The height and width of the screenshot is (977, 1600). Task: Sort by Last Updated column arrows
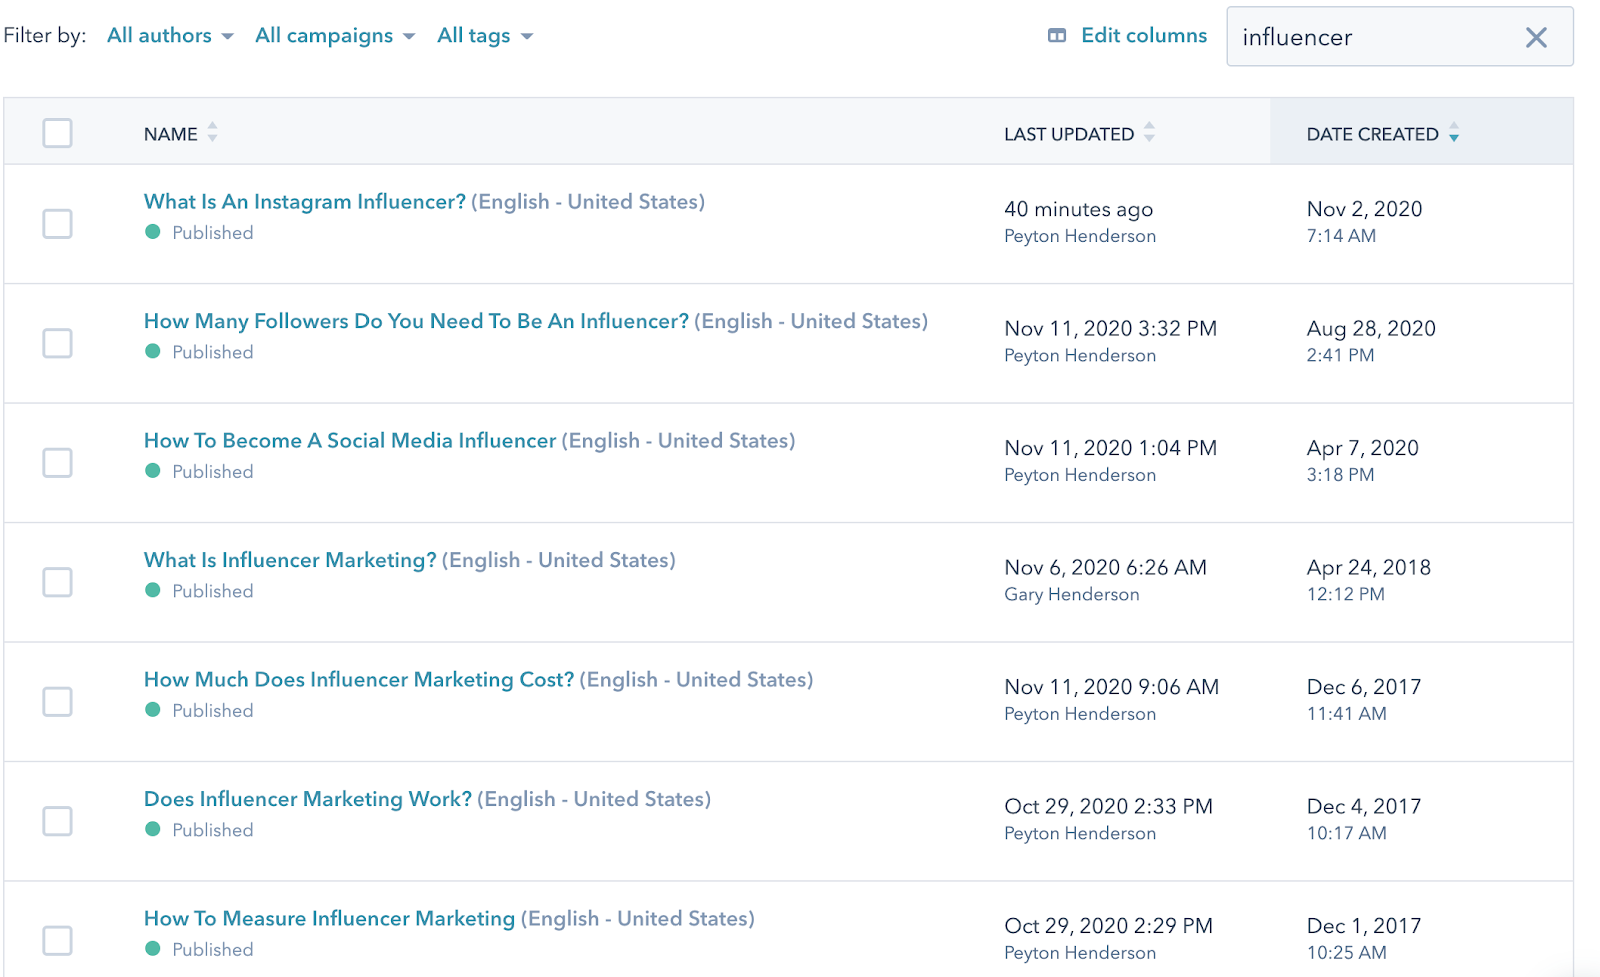[1149, 133]
